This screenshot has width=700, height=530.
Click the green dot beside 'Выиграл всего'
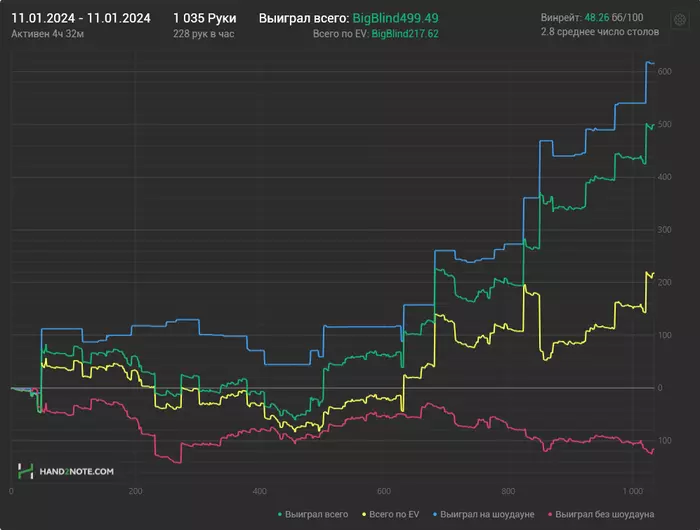pyautogui.click(x=279, y=515)
